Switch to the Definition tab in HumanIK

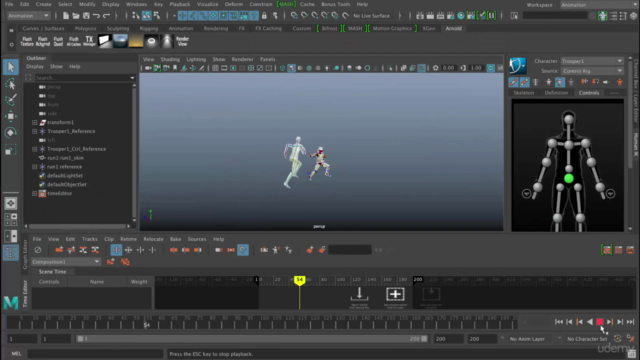coord(556,93)
